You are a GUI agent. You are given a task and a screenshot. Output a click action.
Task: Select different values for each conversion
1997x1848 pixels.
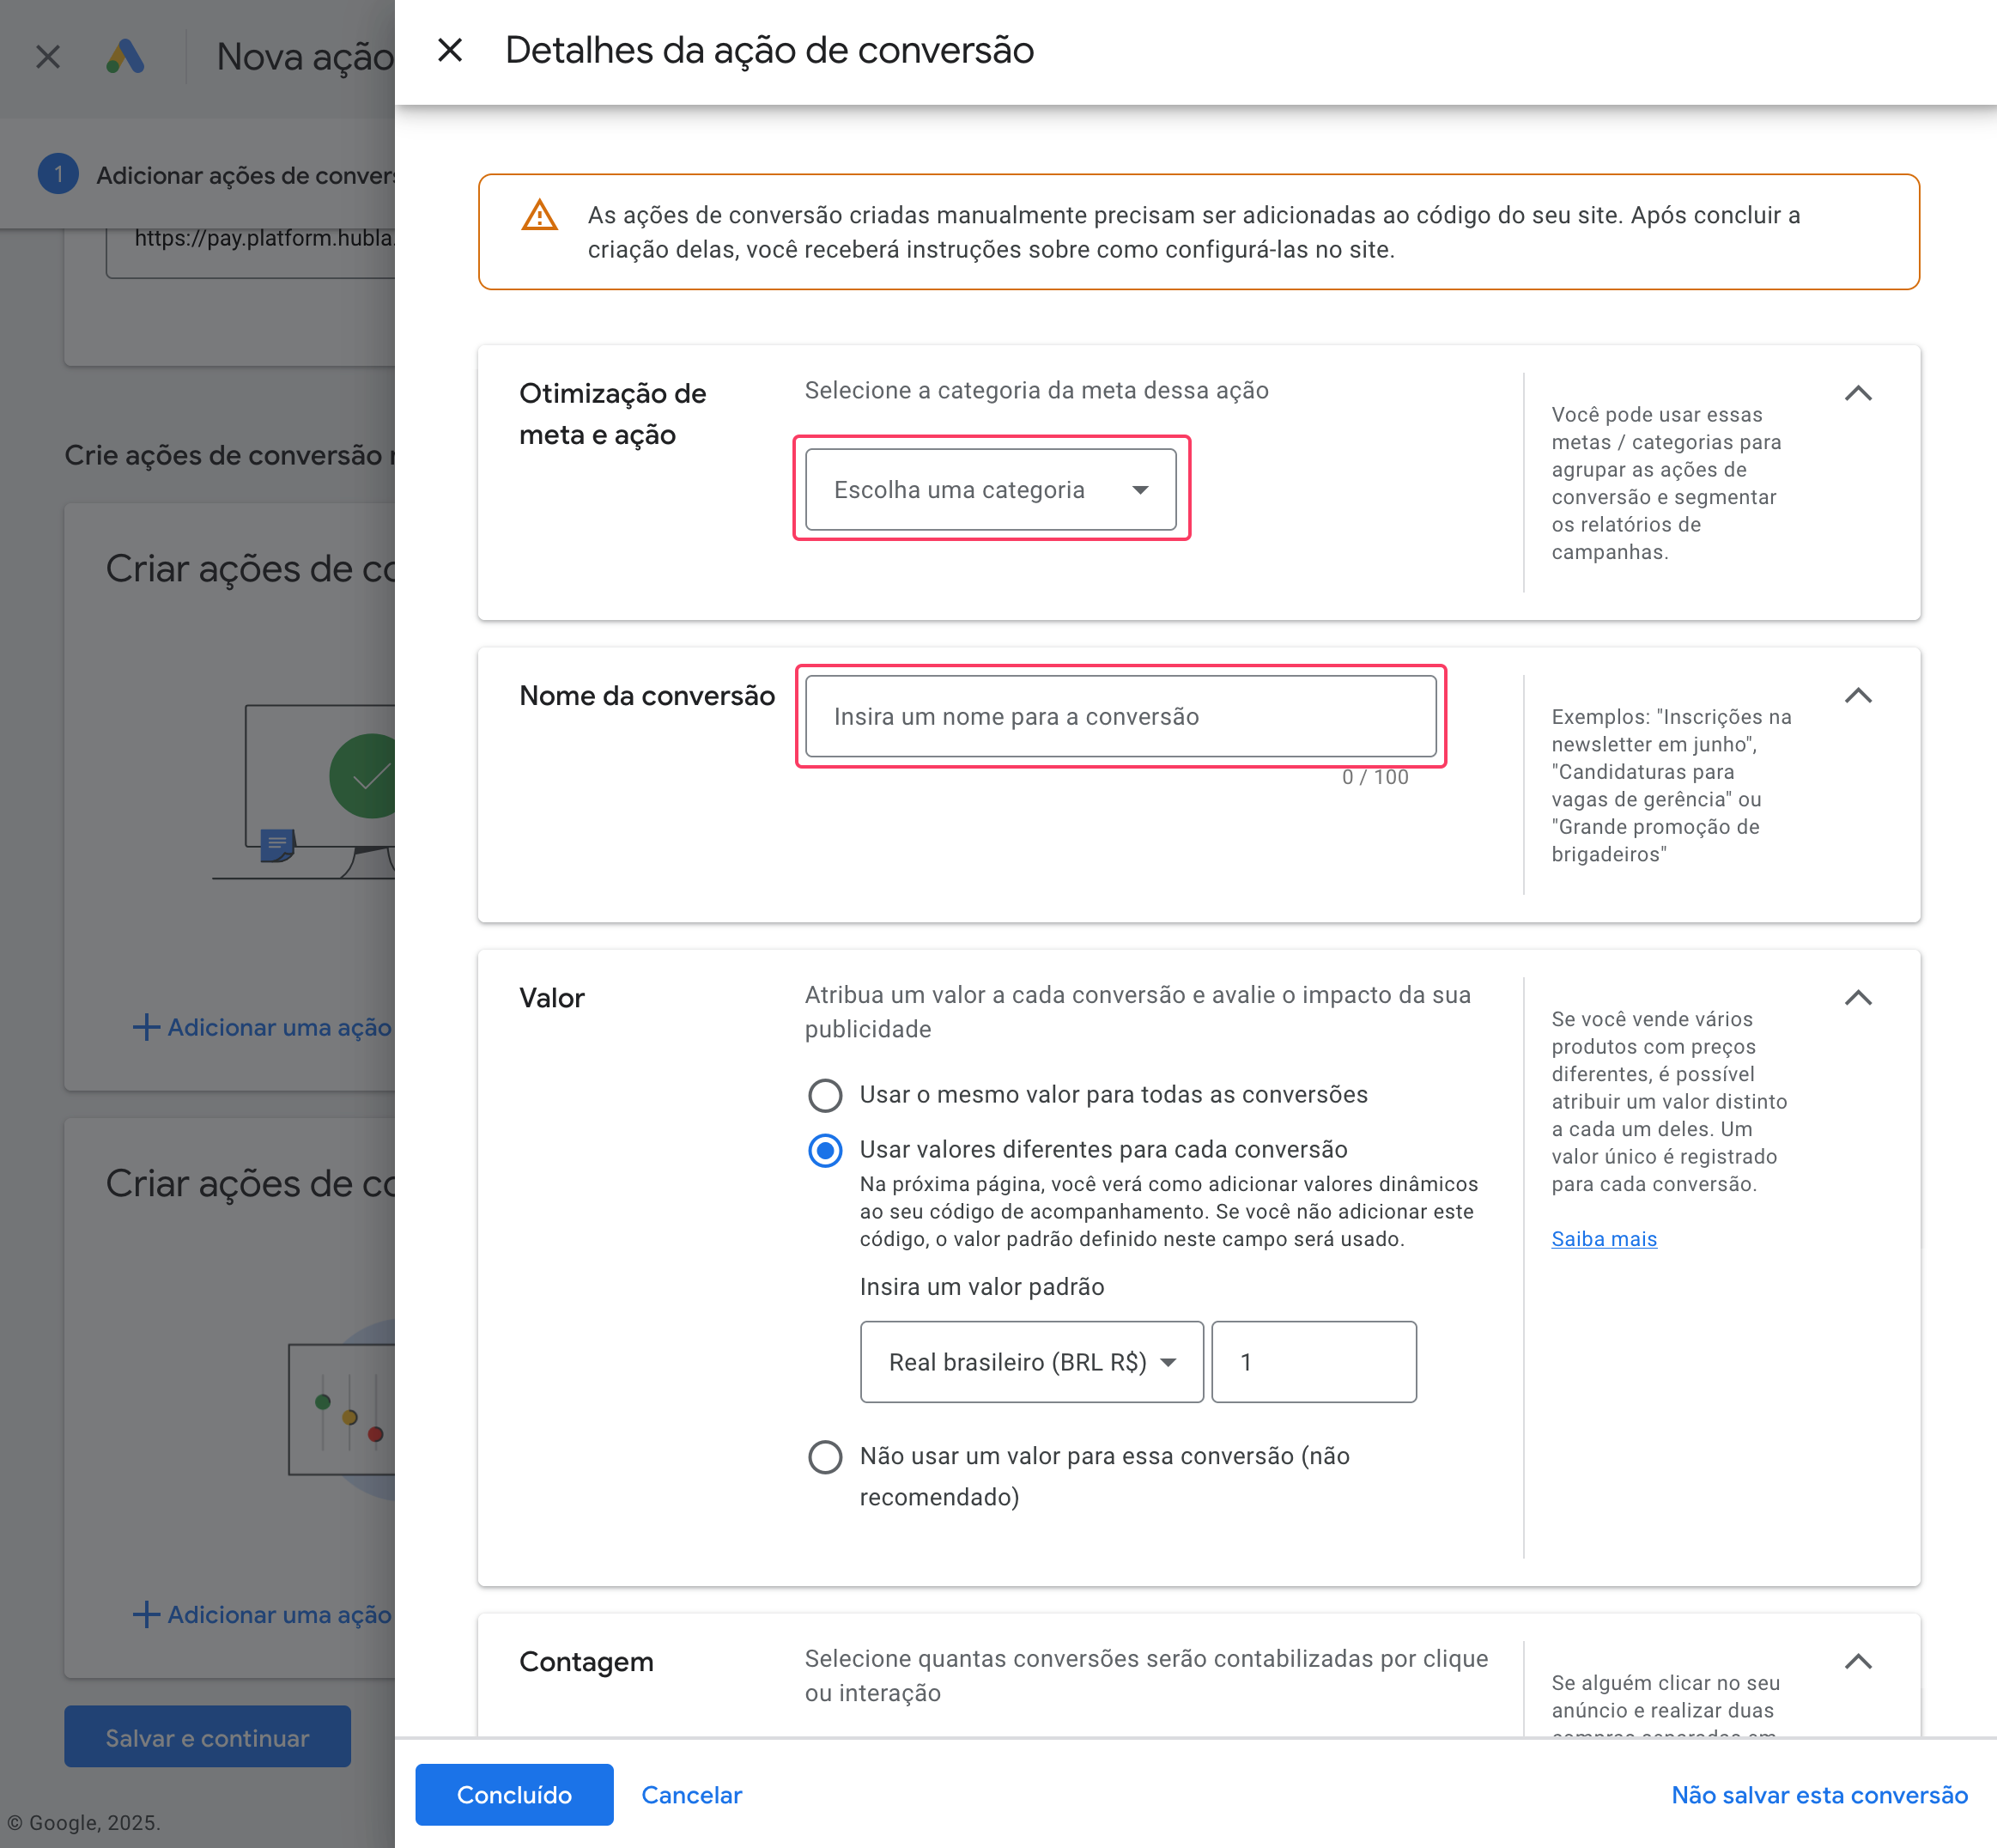[x=825, y=1150]
